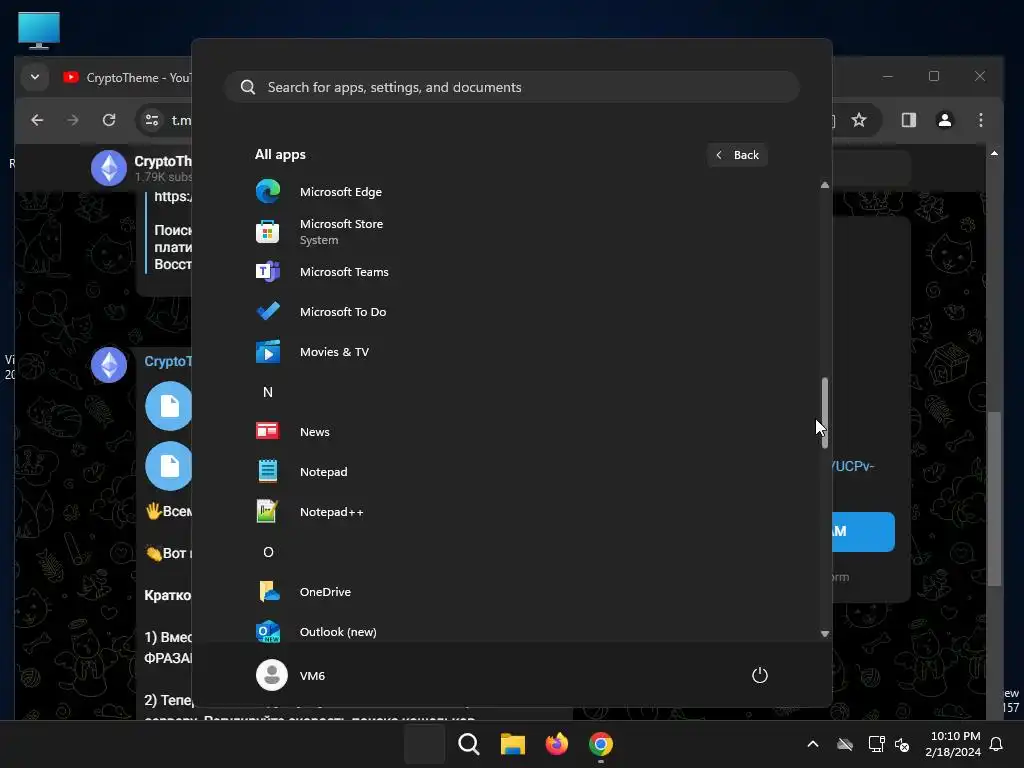Screen dimensions: 1024x768
Task: Open the VM6 user account menu
Action: 291,675
